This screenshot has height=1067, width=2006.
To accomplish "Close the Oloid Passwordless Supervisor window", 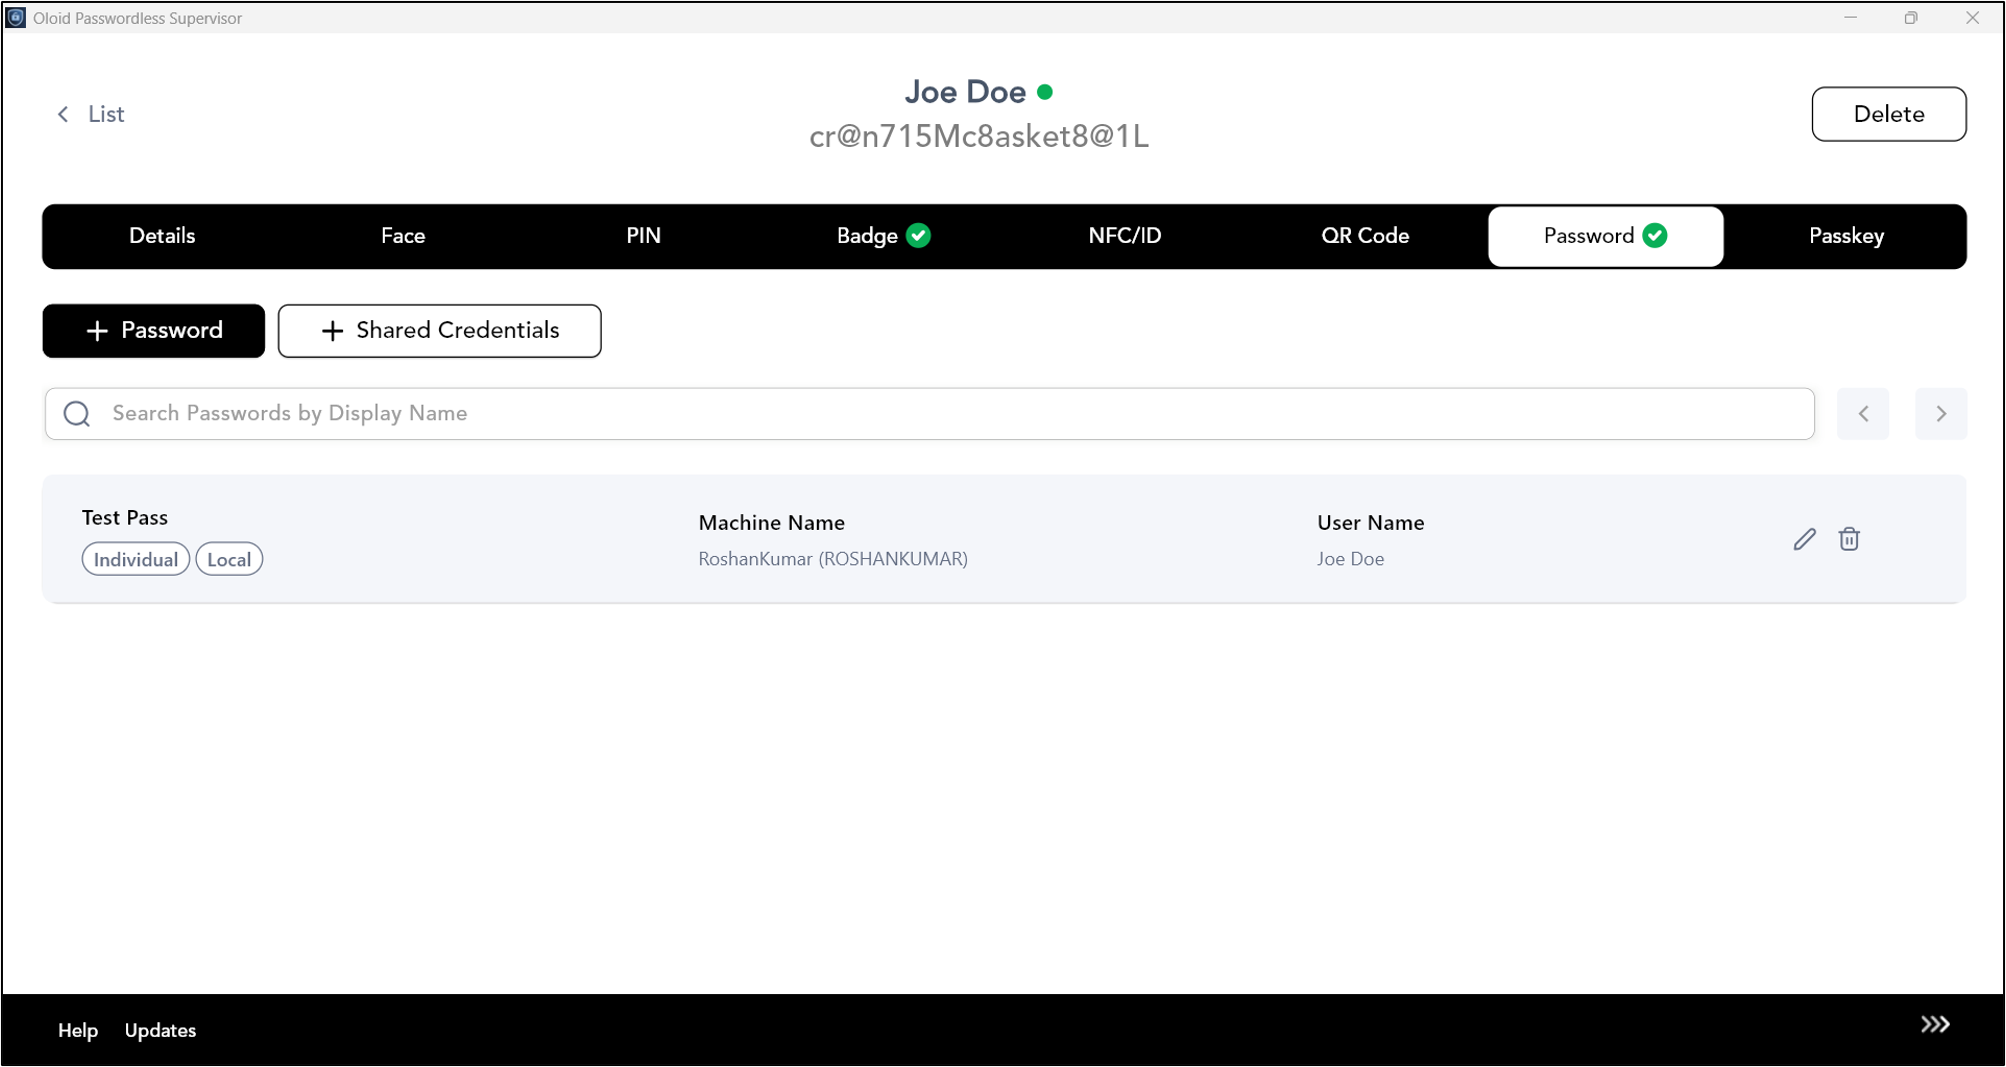I will [x=1972, y=18].
